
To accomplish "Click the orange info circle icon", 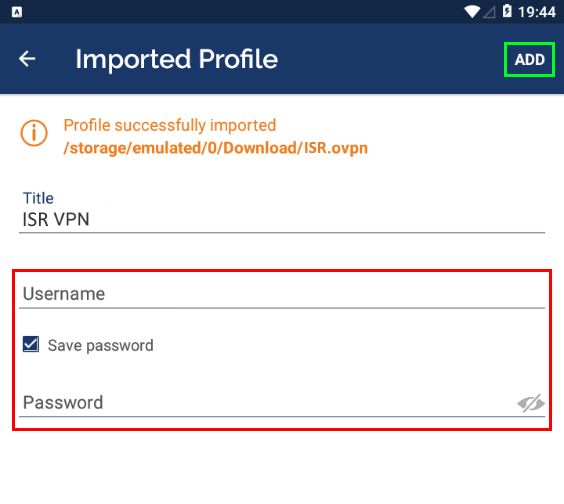I will click(34, 133).
